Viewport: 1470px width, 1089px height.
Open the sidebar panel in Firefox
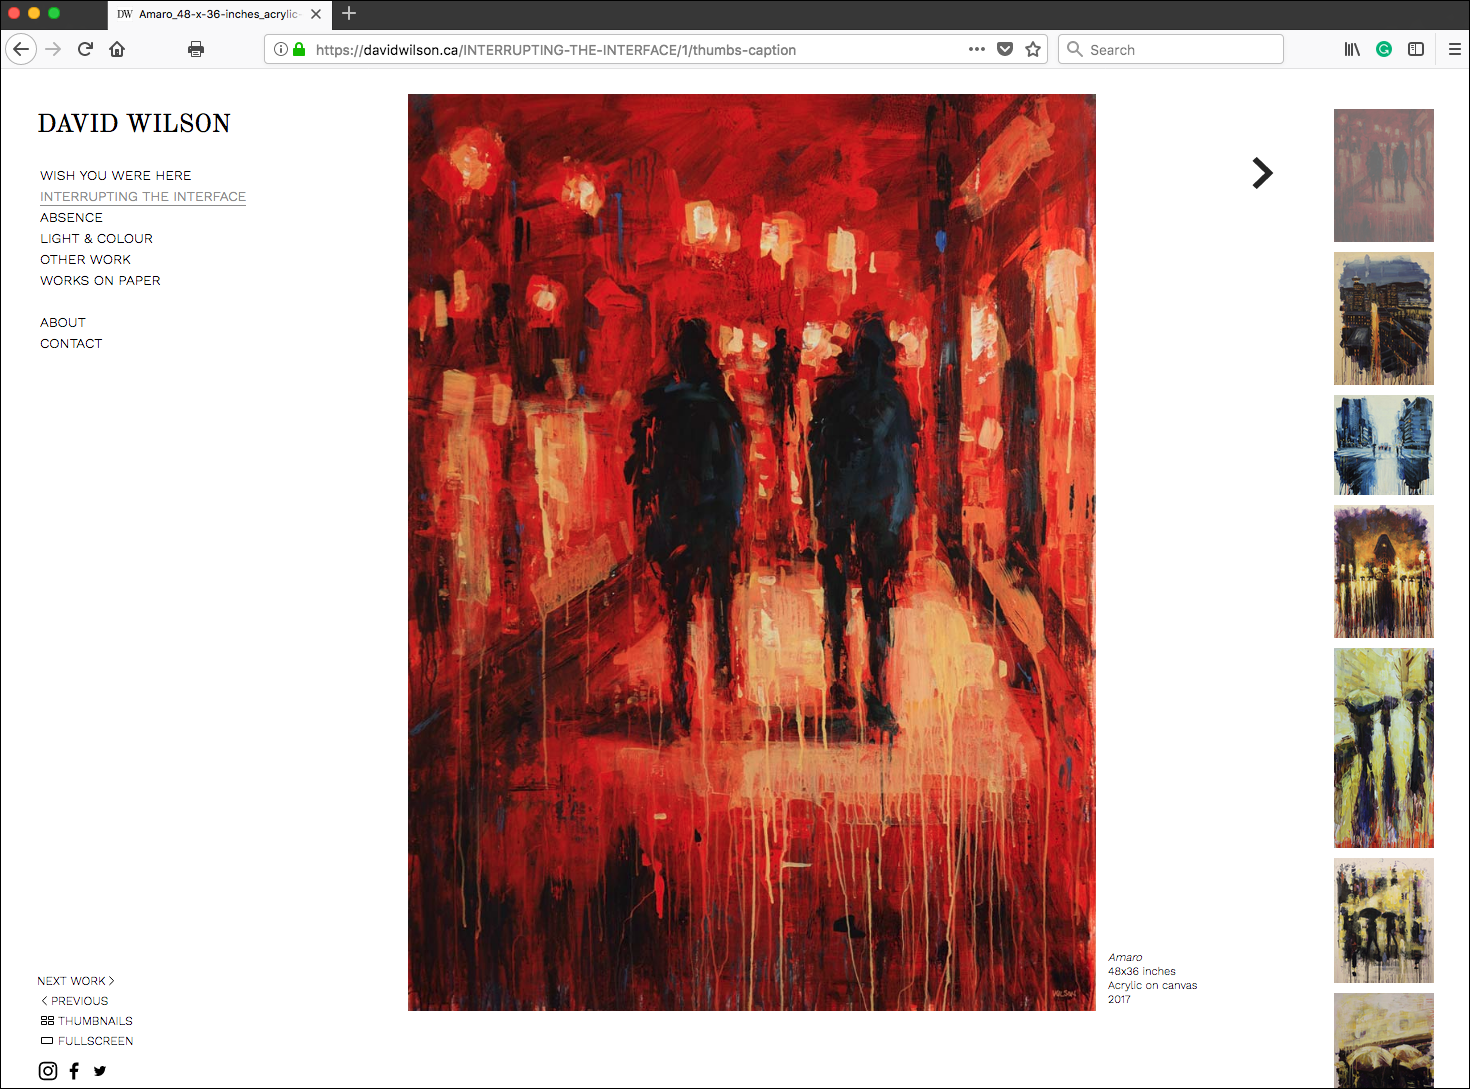coord(1415,48)
